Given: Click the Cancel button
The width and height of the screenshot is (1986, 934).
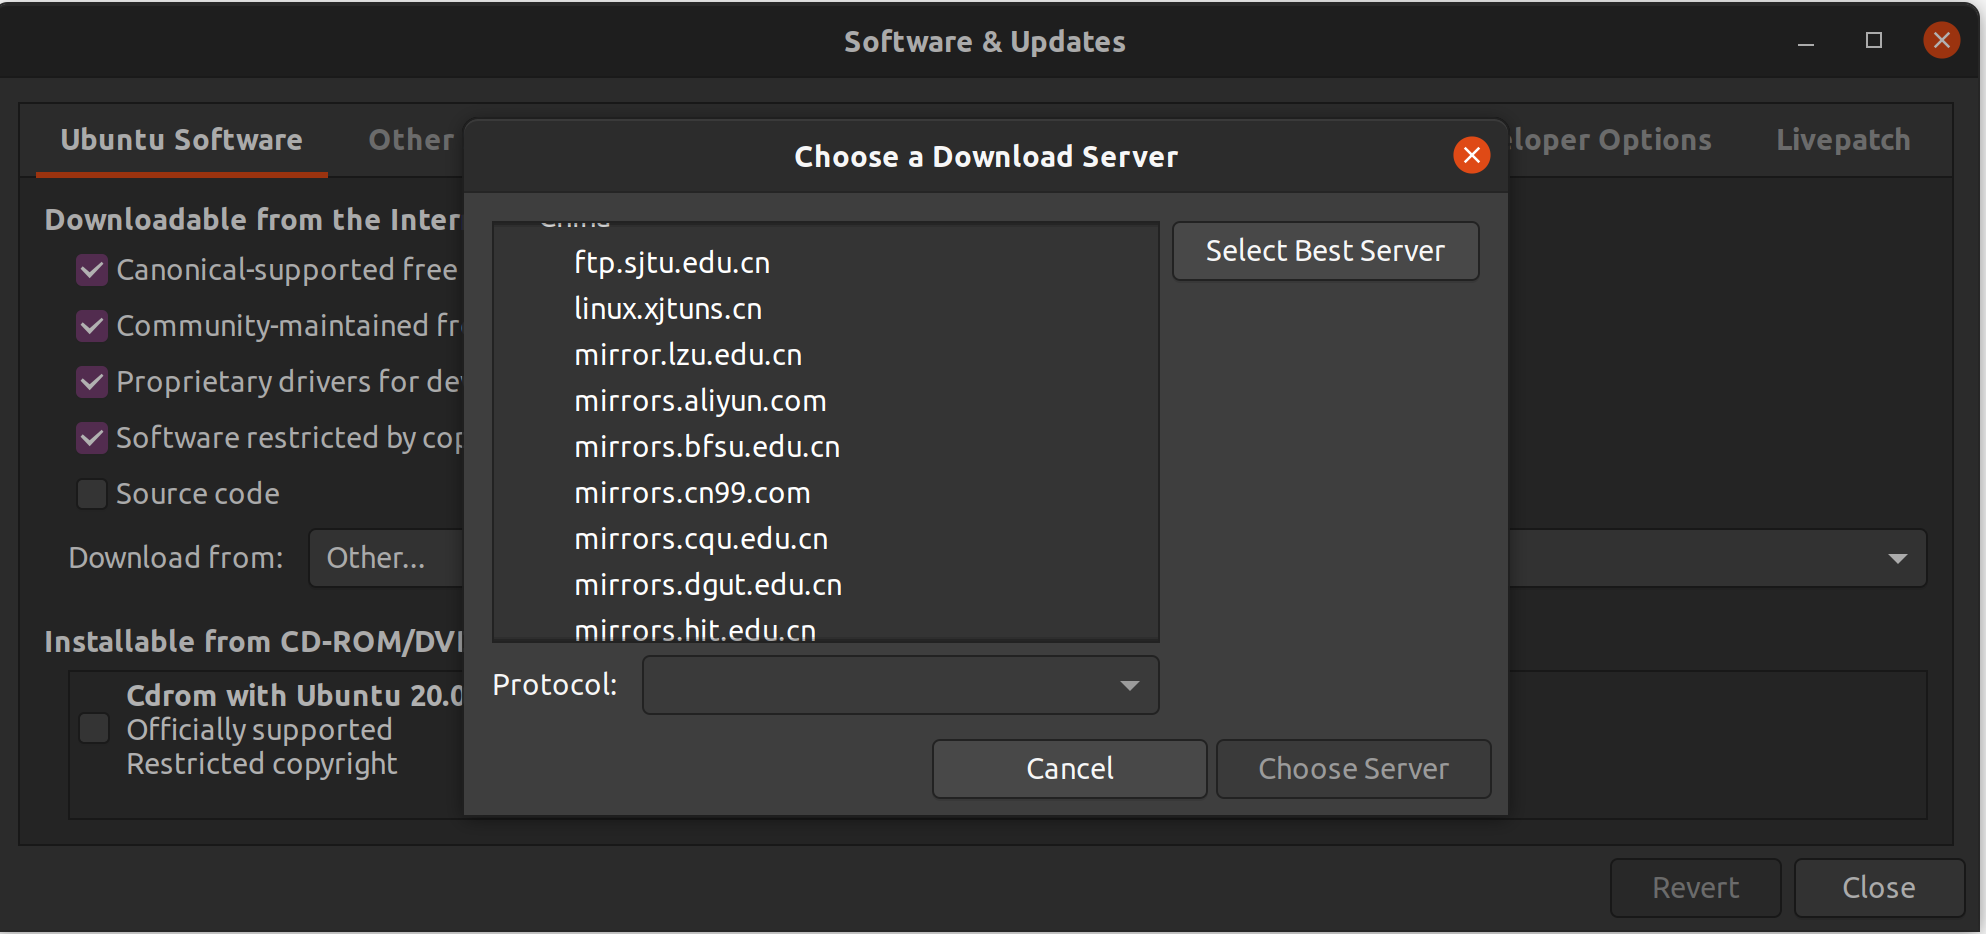Looking at the screenshot, I should 1069,769.
